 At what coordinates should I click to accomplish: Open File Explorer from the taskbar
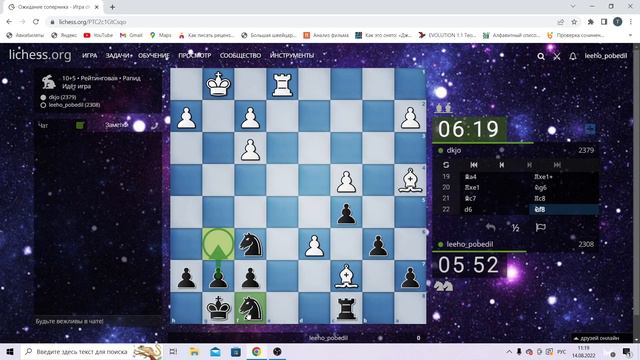(x=194, y=351)
